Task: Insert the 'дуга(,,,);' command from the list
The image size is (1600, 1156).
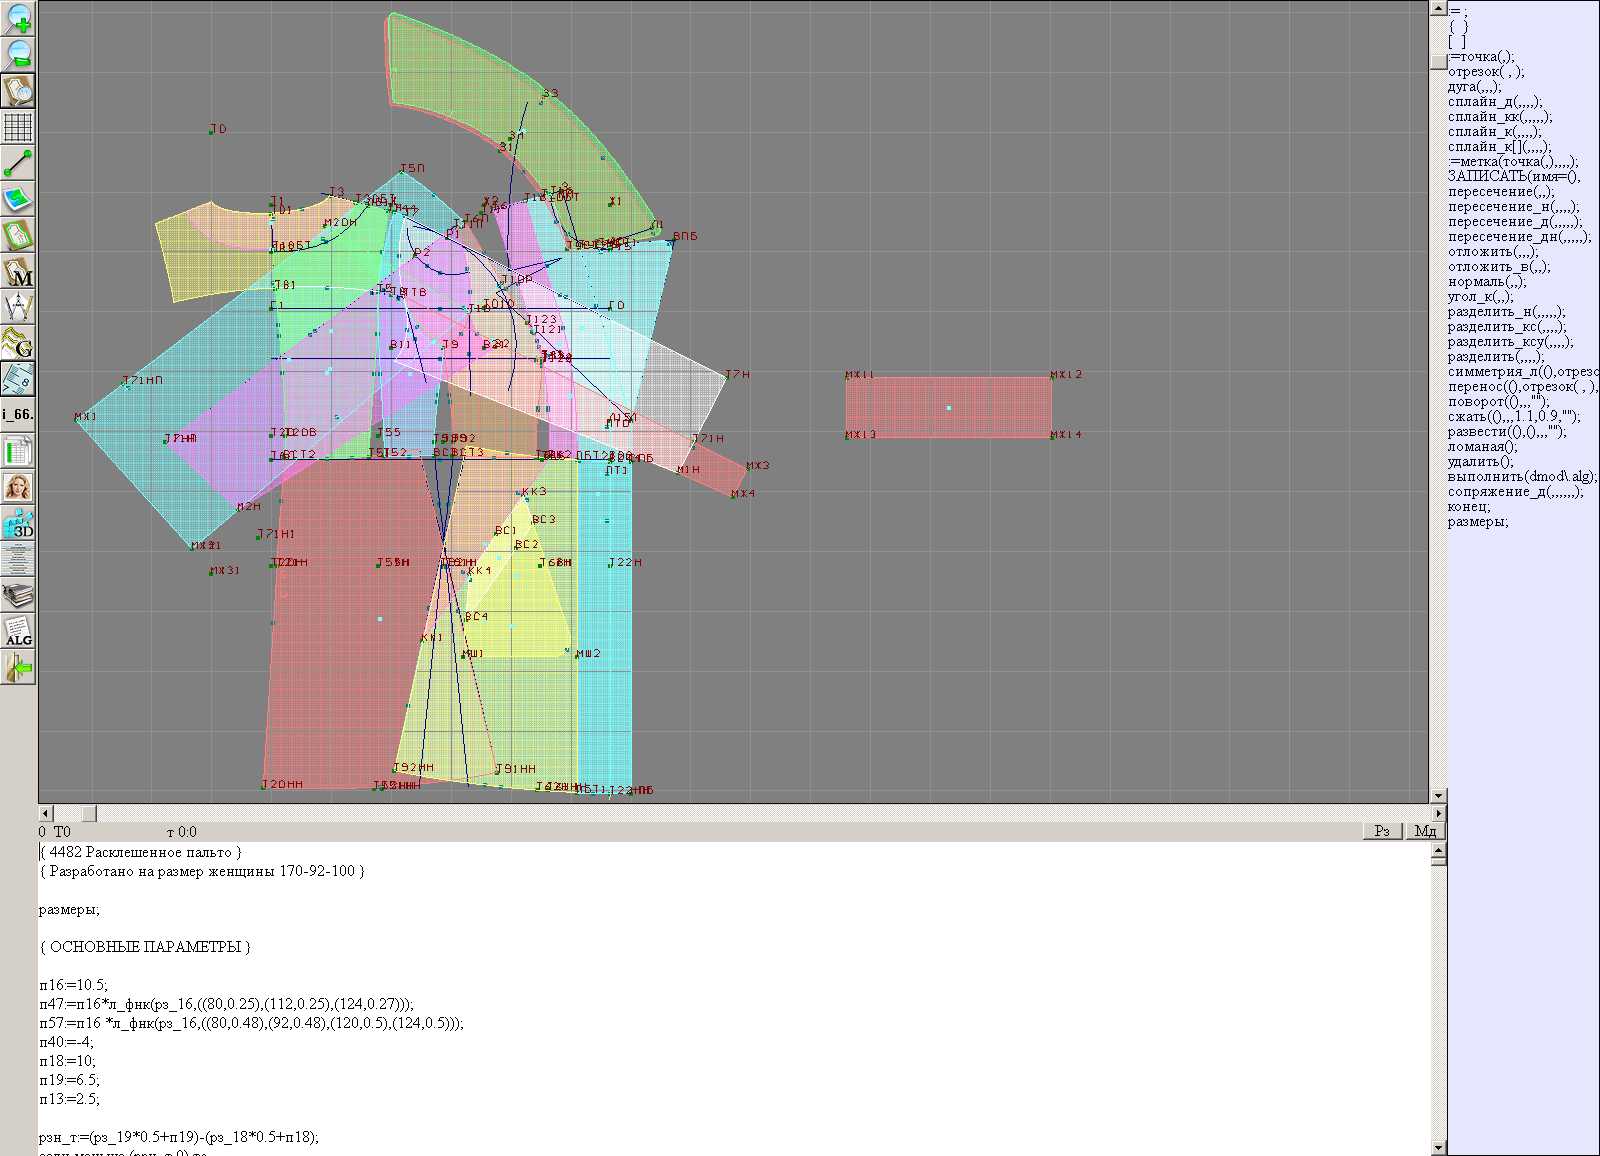Action: (1475, 87)
